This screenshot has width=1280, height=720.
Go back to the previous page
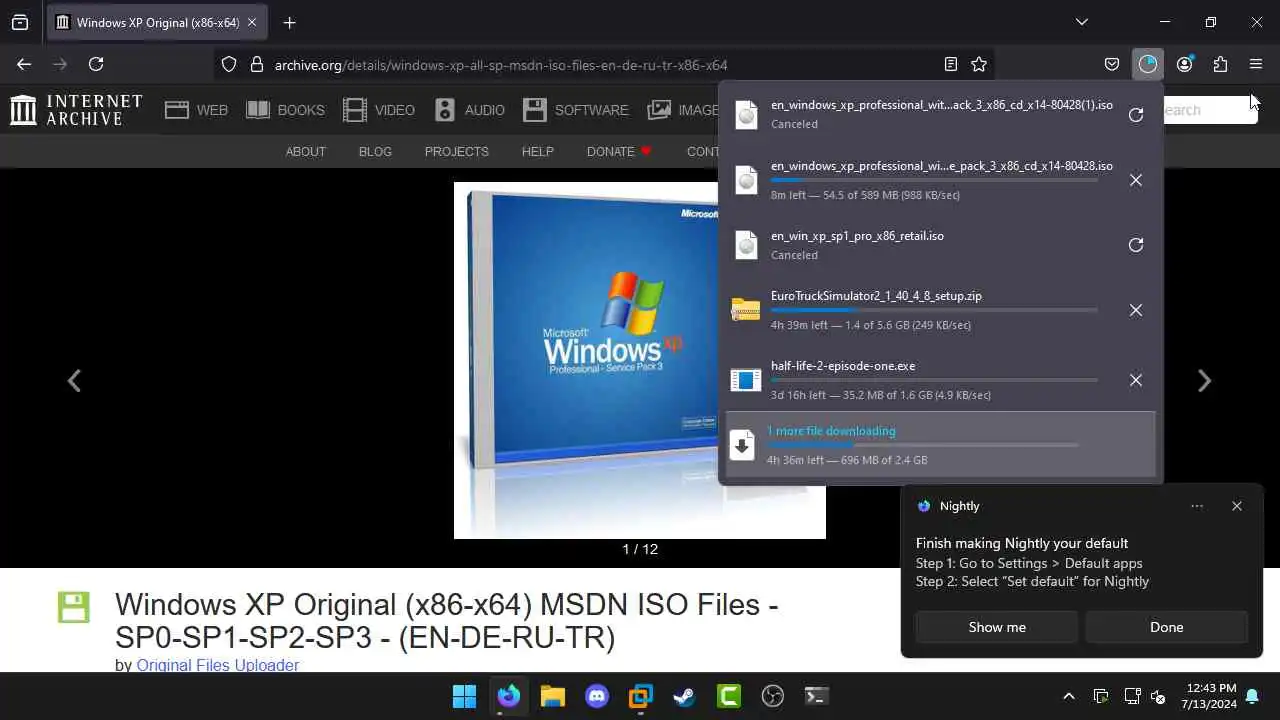click(24, 64)
